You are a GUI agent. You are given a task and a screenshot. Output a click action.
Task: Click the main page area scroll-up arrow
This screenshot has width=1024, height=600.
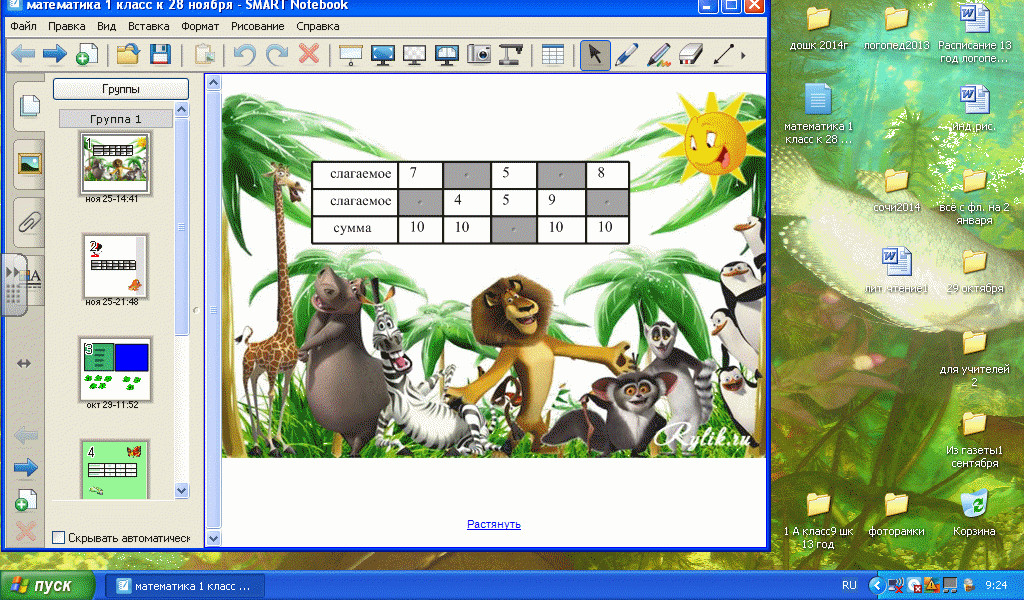coord(213,82)
